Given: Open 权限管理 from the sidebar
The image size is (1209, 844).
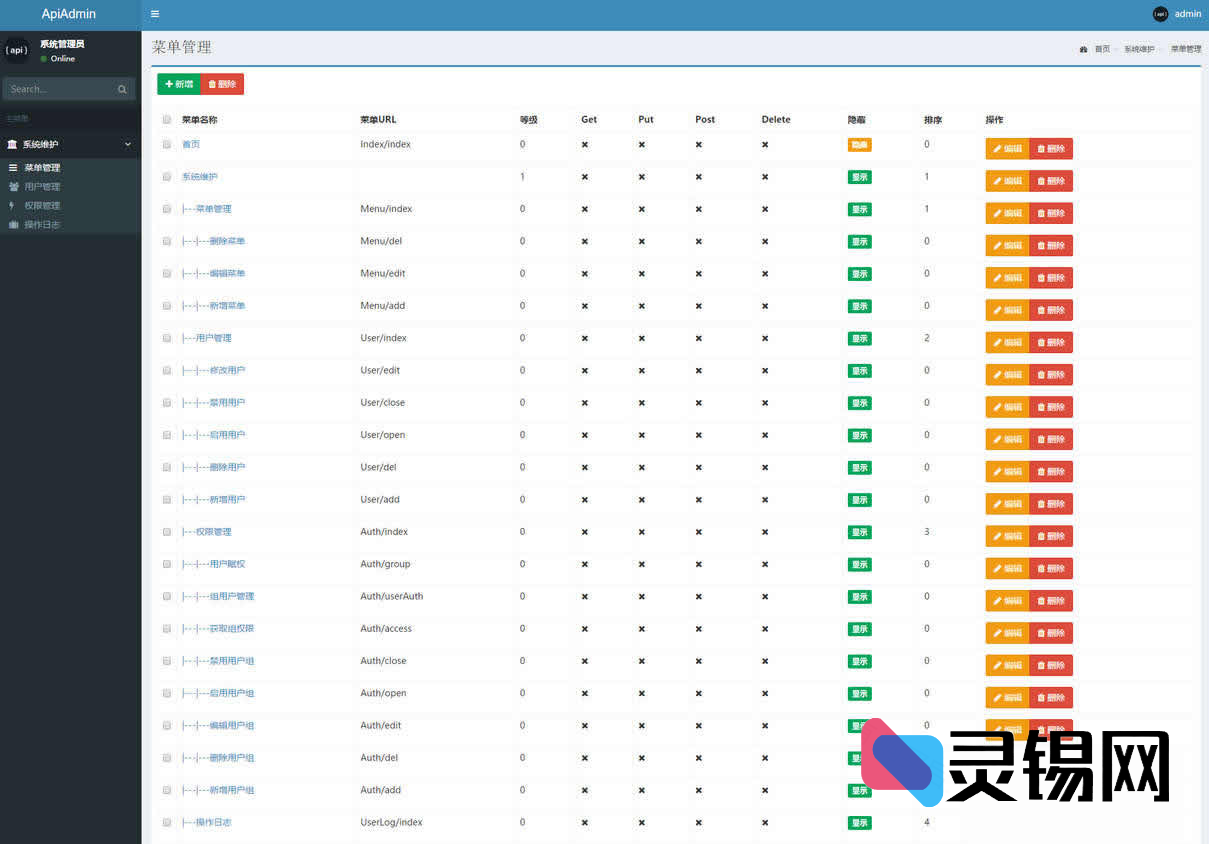Looking at the screenshot, I should tap(40, 206).
